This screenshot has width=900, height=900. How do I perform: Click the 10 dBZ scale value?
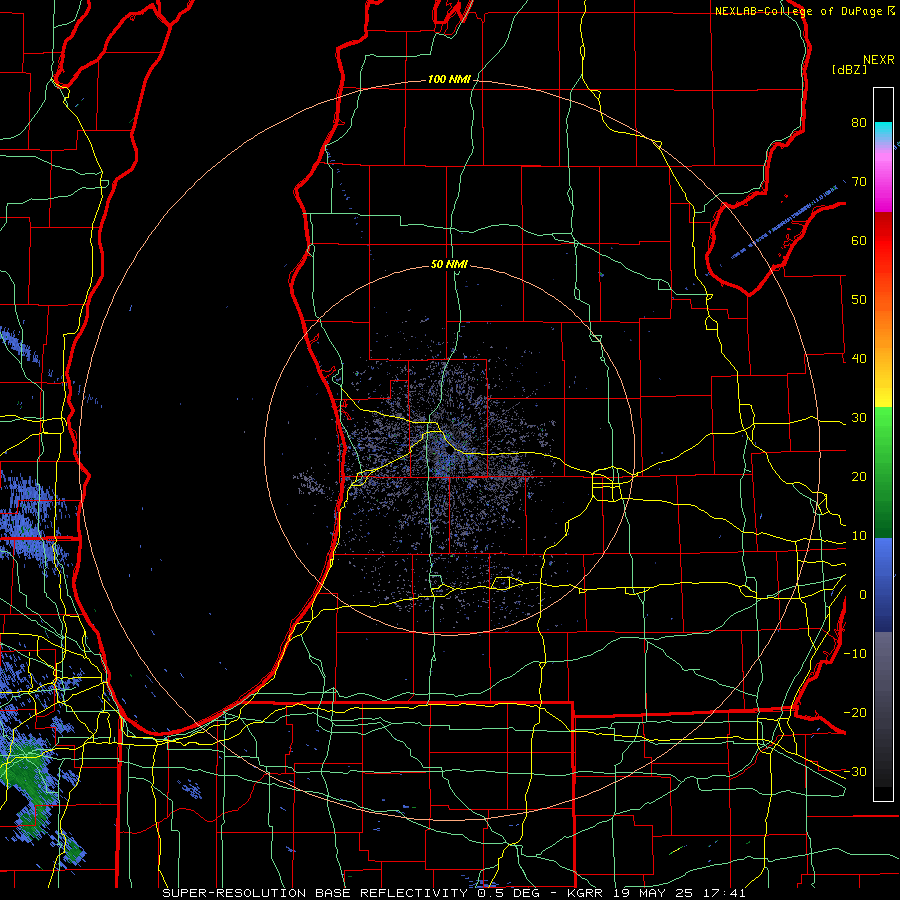point(859,536)
